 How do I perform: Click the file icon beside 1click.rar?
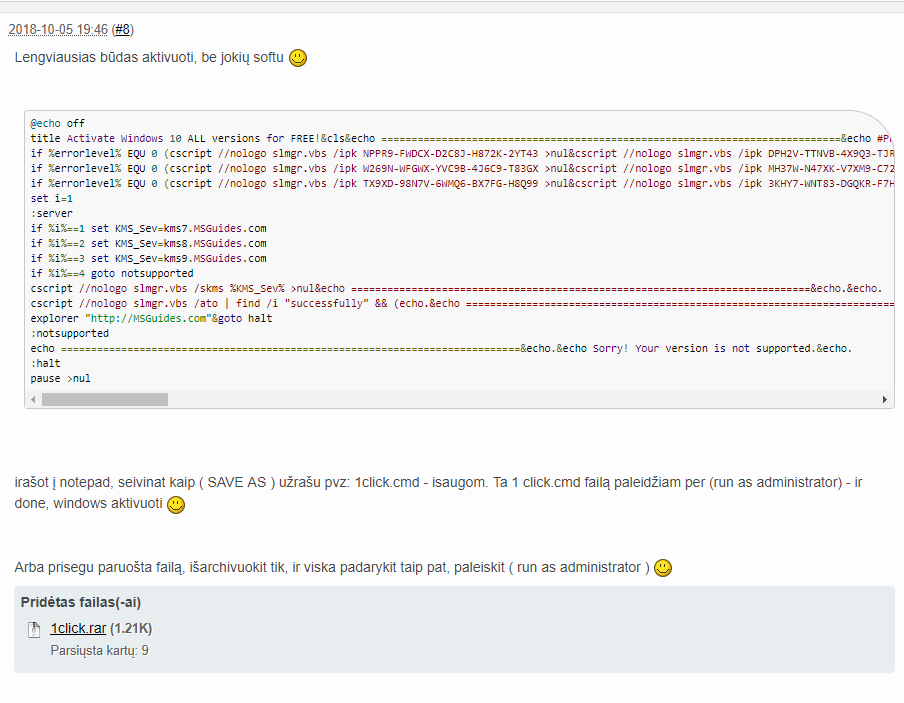point(34,629)
